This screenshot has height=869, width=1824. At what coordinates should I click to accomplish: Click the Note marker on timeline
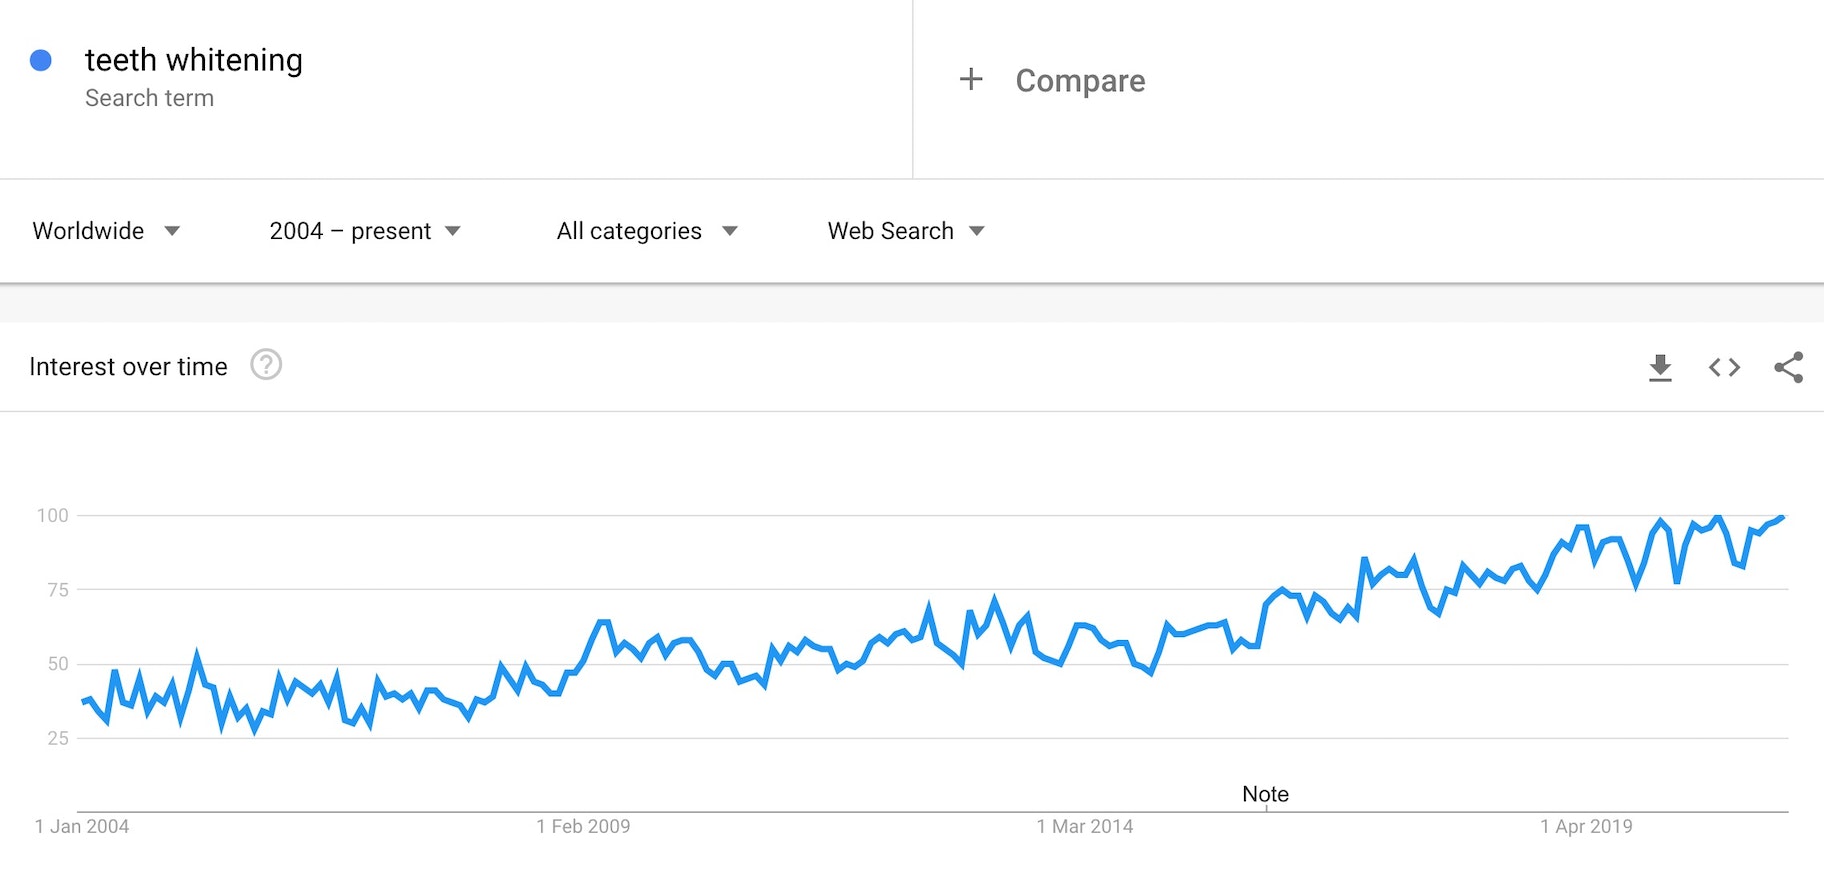point(1265,794)
